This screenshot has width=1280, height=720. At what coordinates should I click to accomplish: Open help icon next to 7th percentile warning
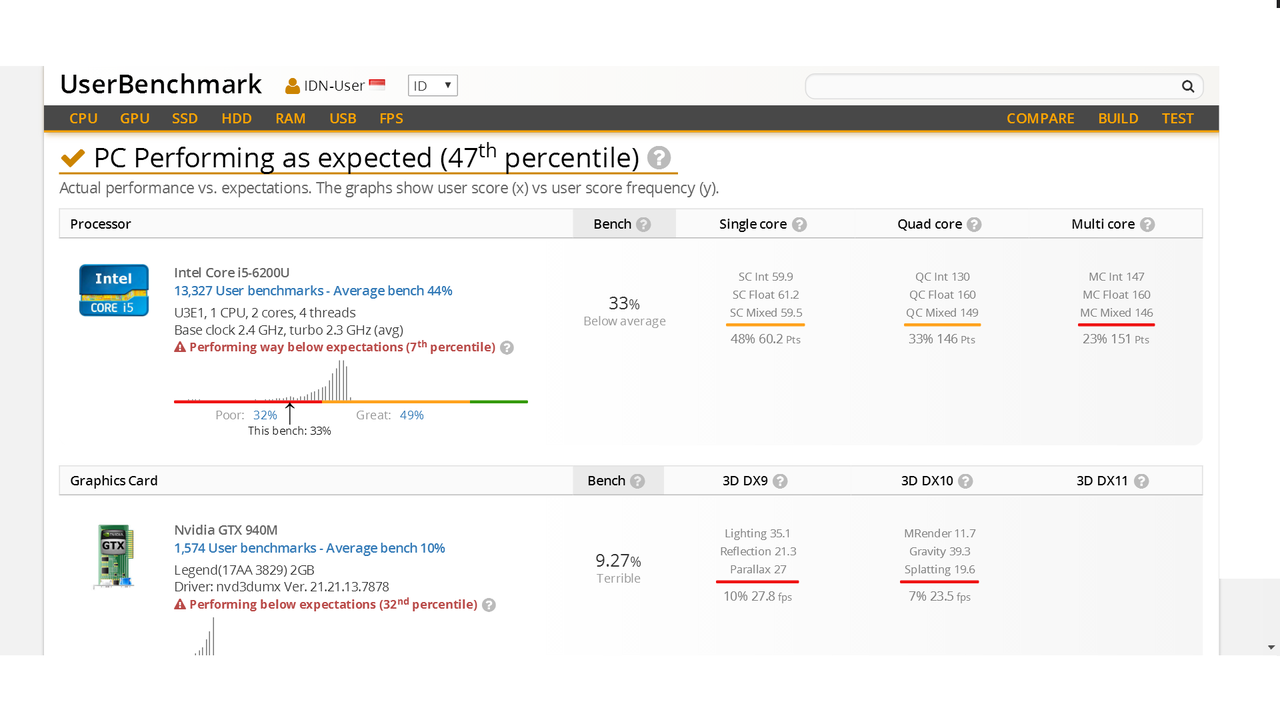[507, 348]
